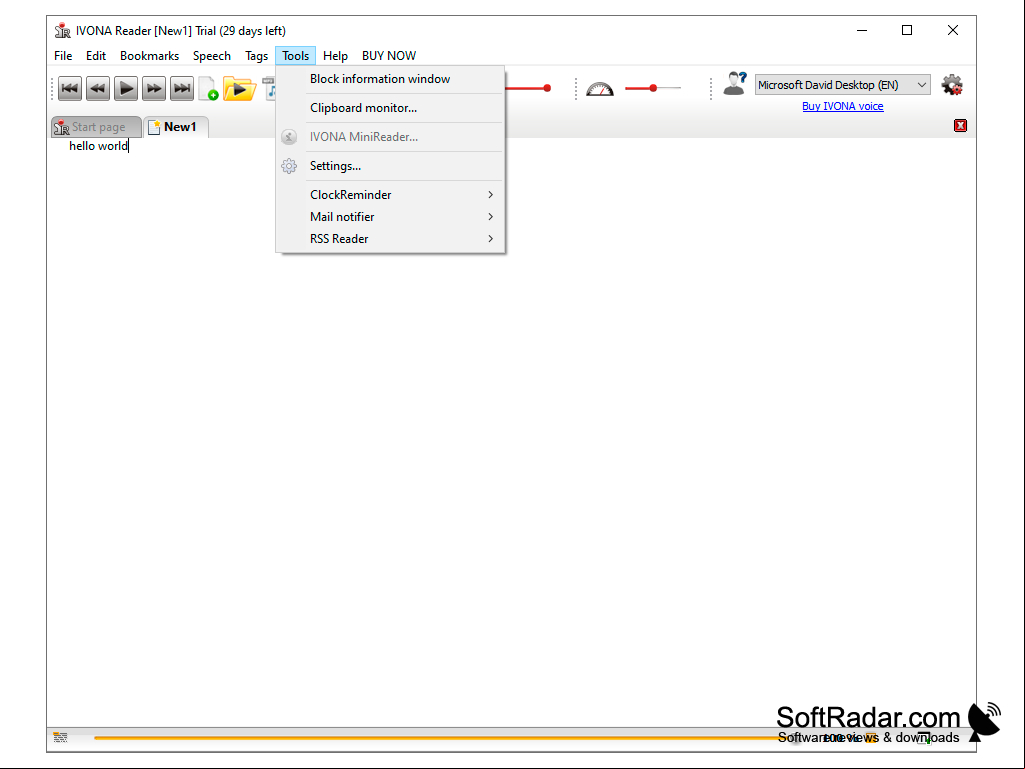Start reading with the Play button
This screenshot has width=1025, height=769.
click(126, 88)
